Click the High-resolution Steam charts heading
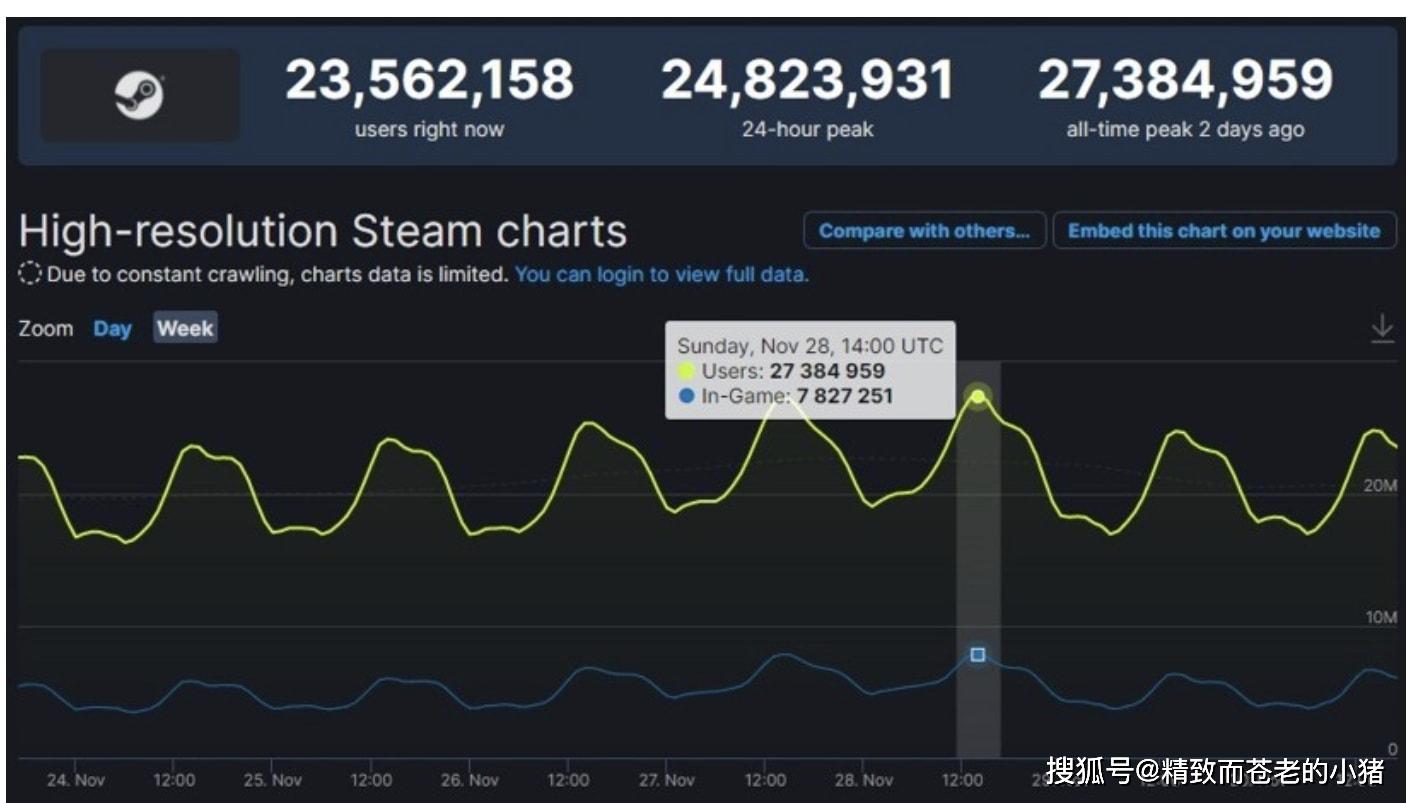The width and height of the screenshot is (1420, 803). pos(322,231)
